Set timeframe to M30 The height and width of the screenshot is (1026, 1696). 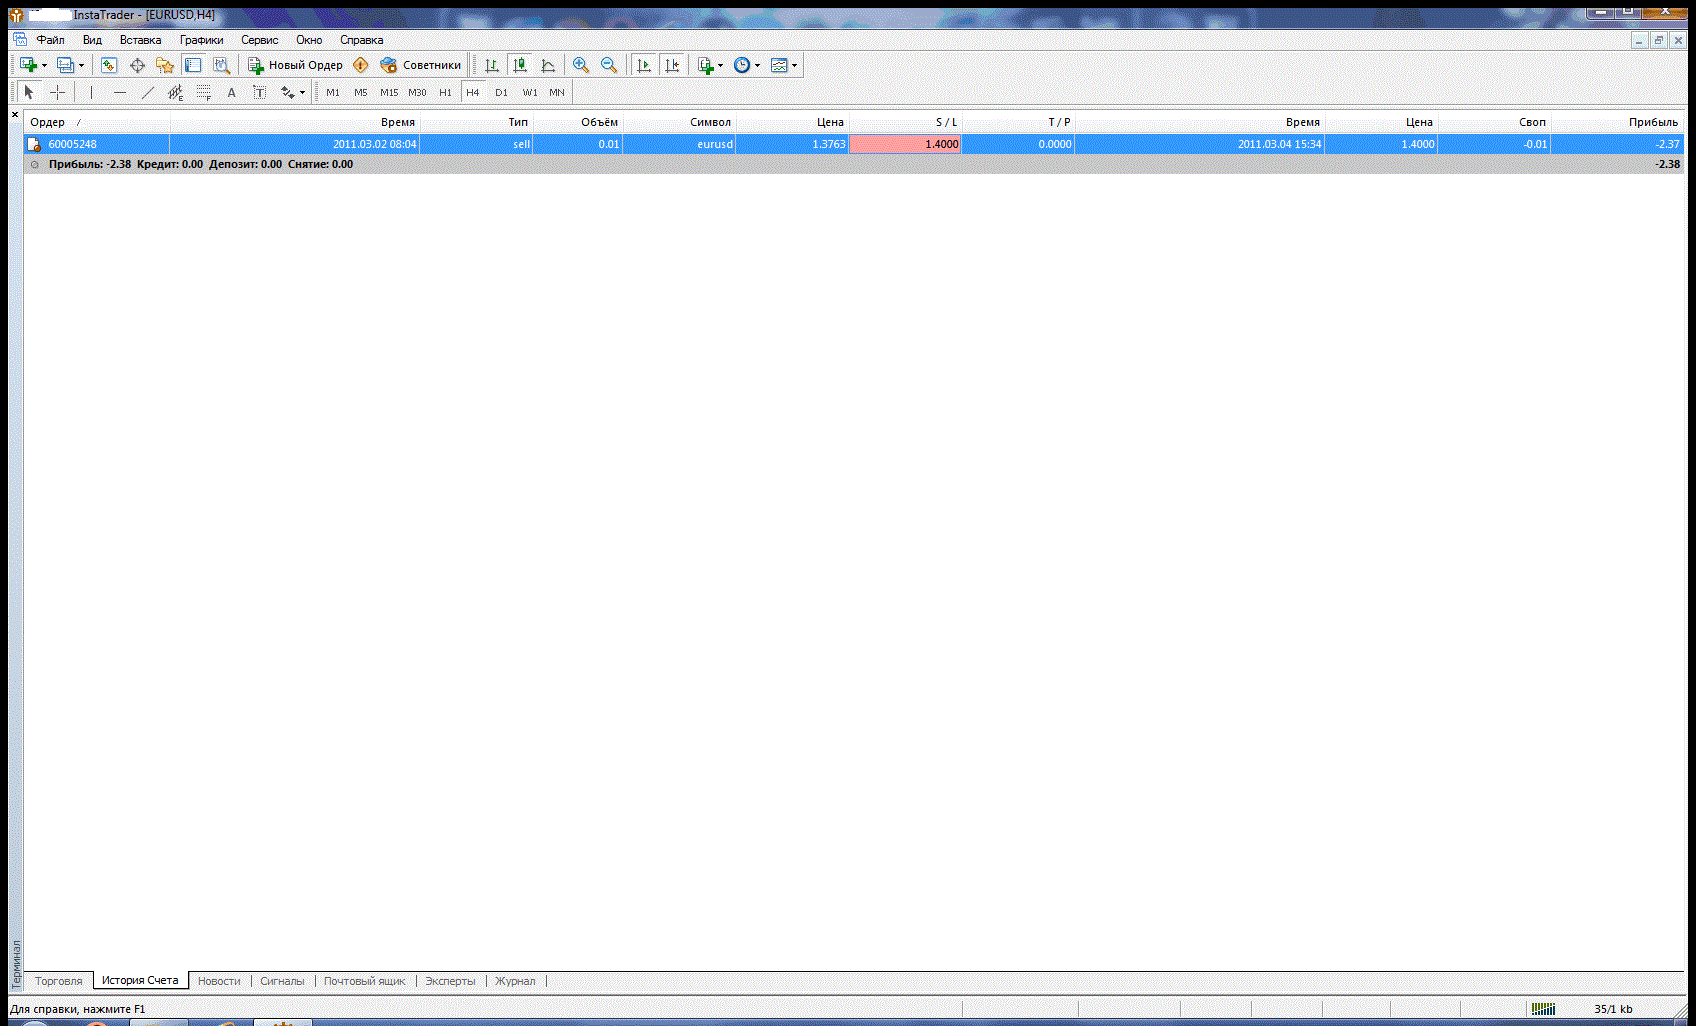[x=417, y=92]
